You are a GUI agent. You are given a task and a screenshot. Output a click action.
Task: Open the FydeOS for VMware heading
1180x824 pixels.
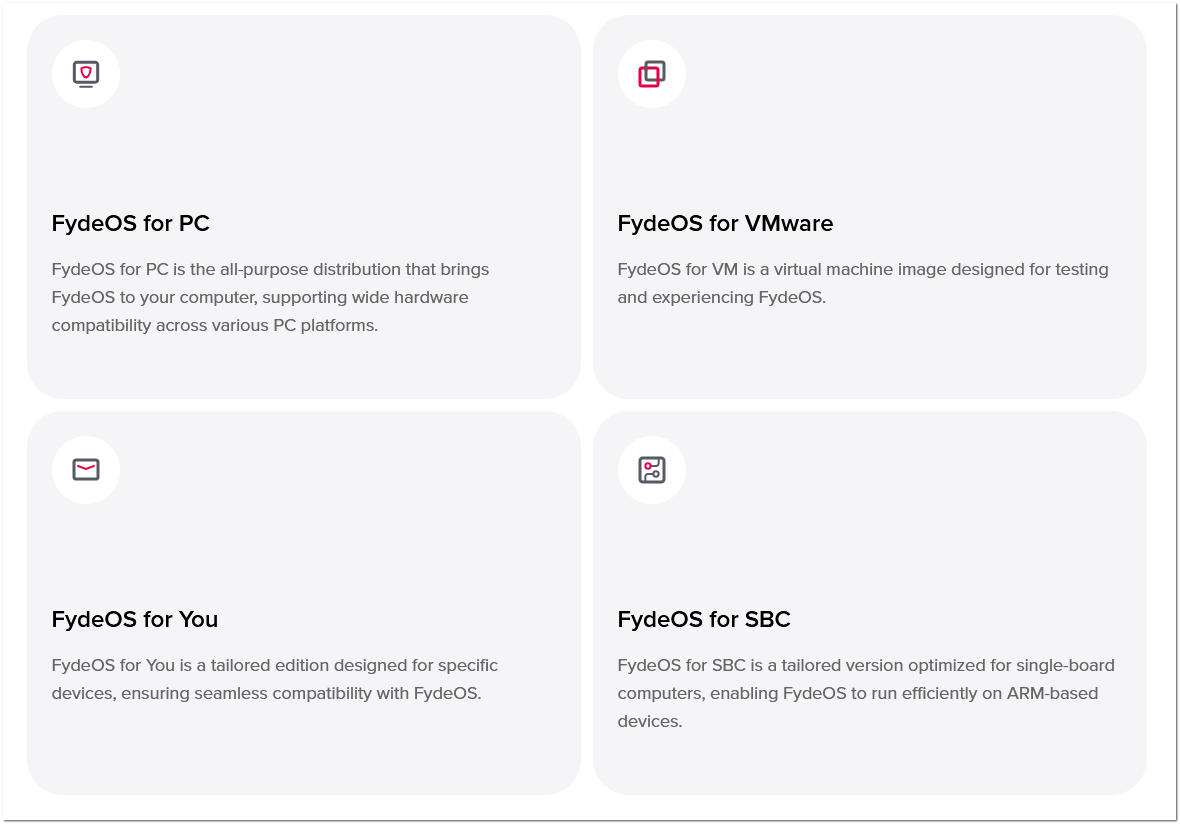(x=725, y=223)
